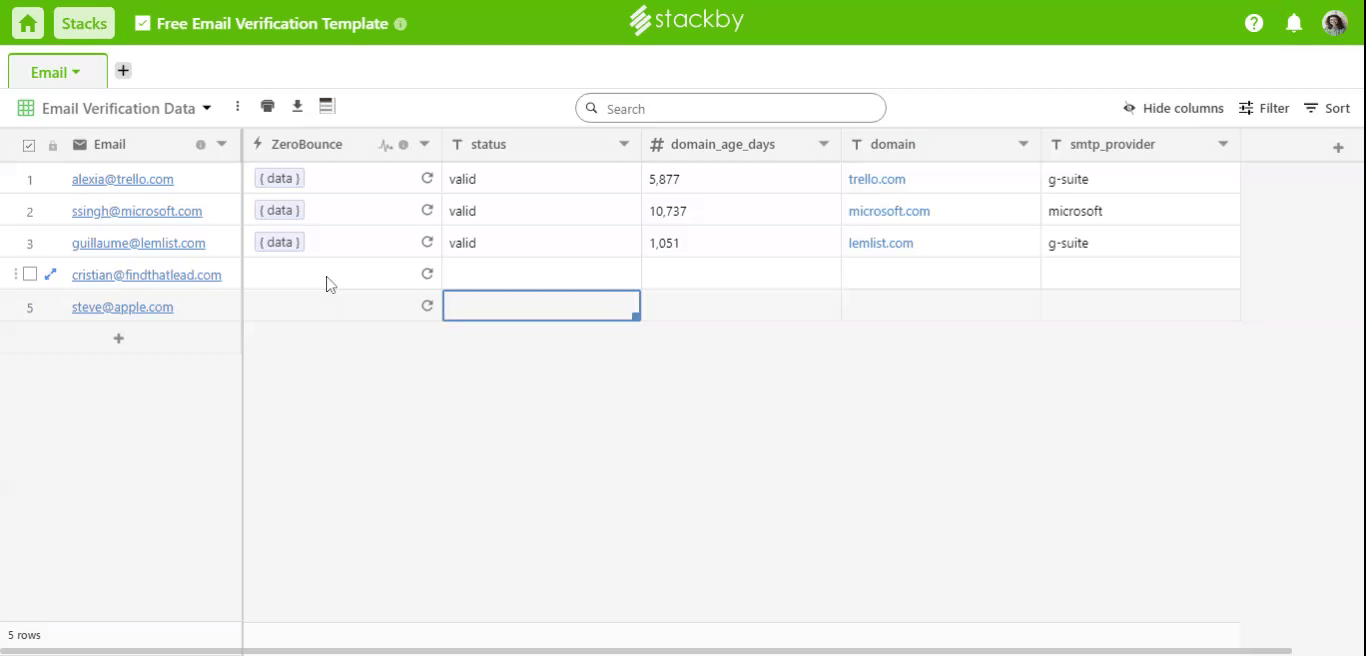Screen dimensions: 1366x656
Task: Select the Email table tab
Action: click(x=56, y=72)
